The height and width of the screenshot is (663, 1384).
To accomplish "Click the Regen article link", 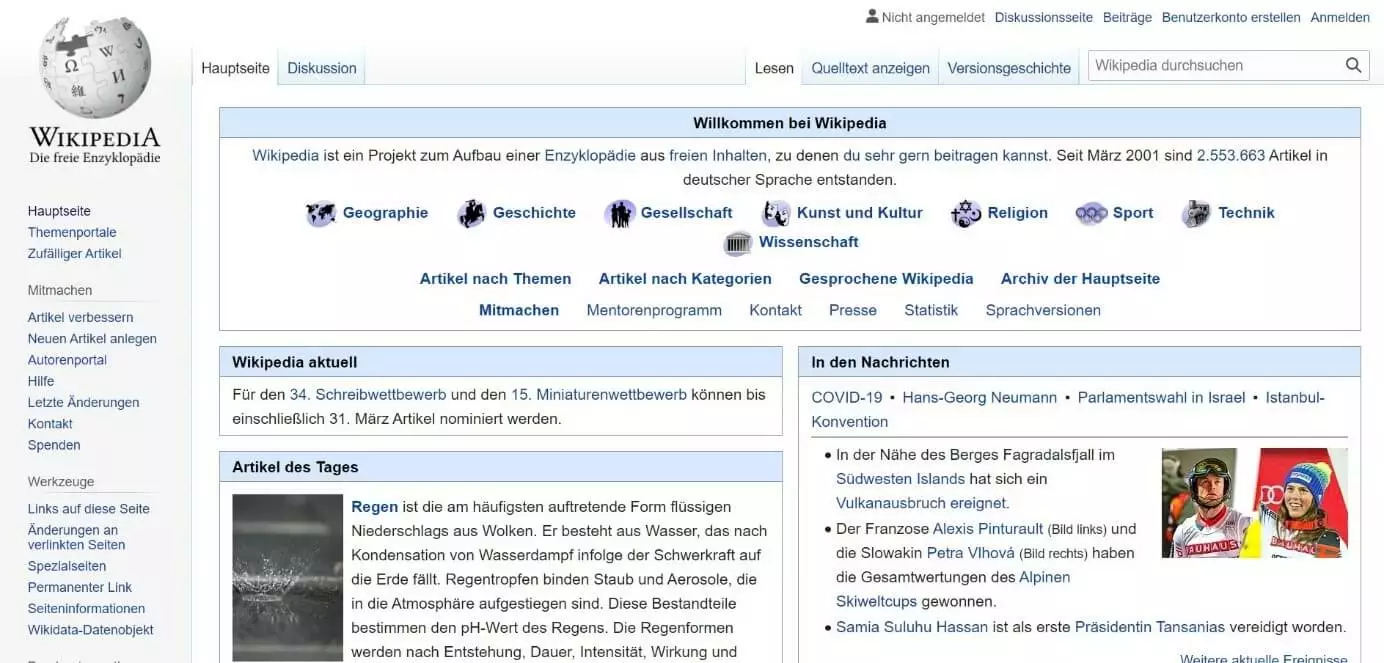I will (375, 507).
